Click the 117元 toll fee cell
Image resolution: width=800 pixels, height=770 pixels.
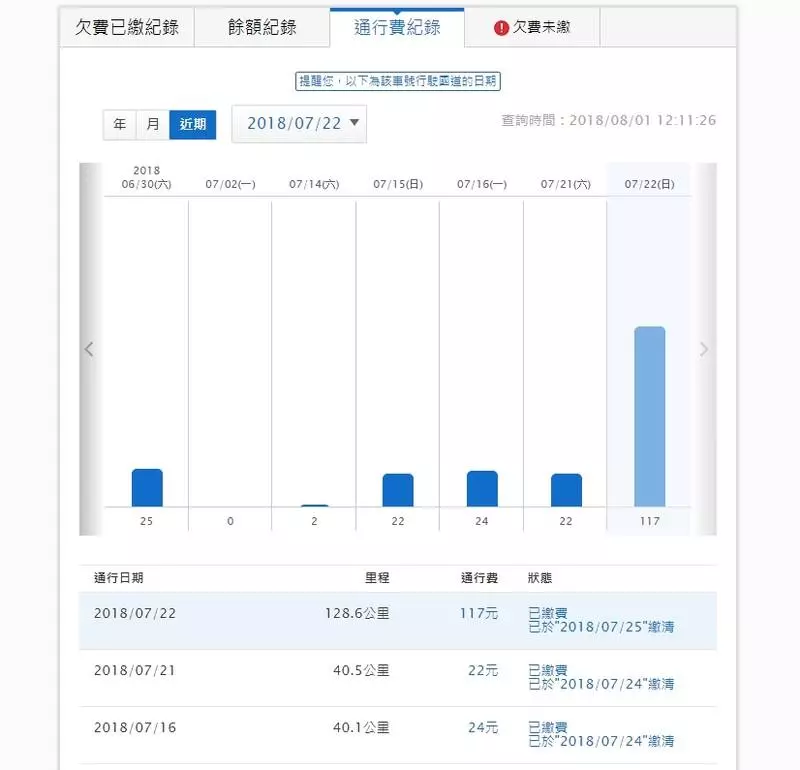[x=479, y=613]
